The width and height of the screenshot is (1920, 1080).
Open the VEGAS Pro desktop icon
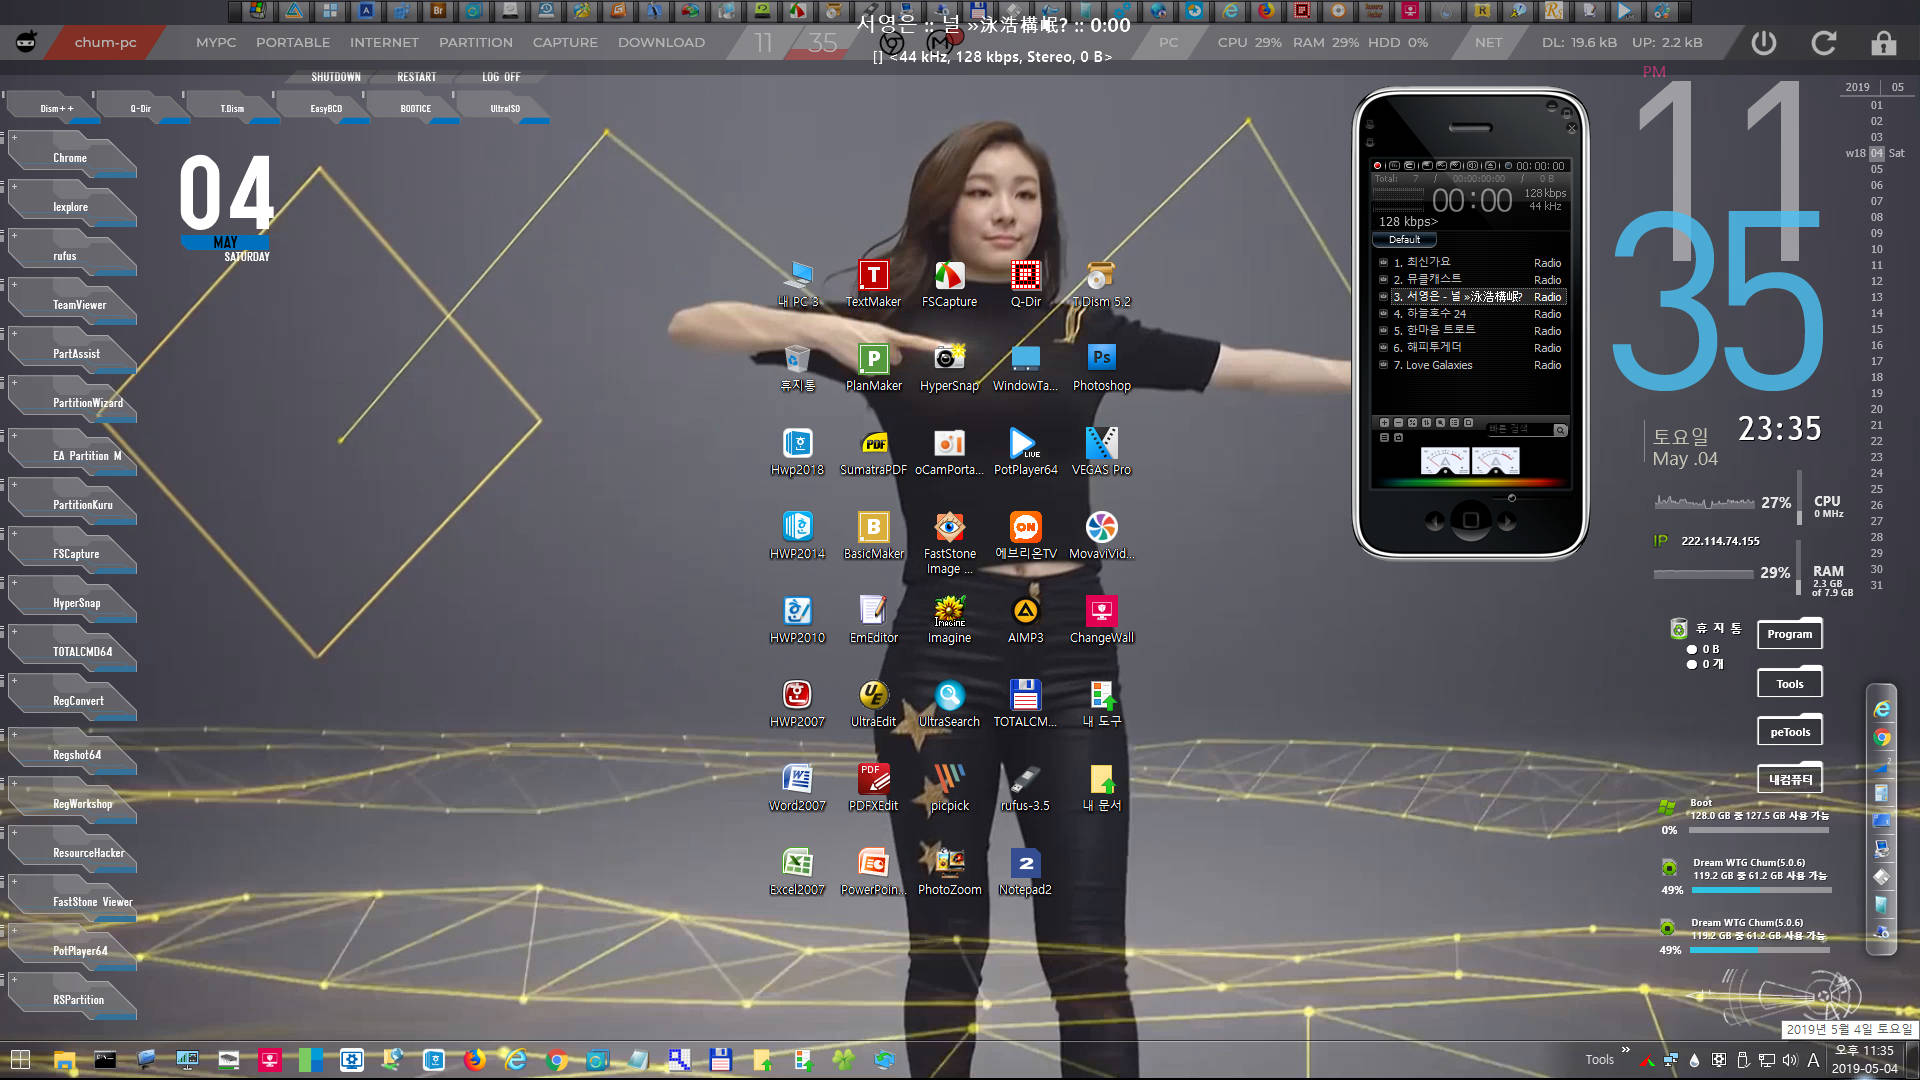click(x=1101, y=452)
